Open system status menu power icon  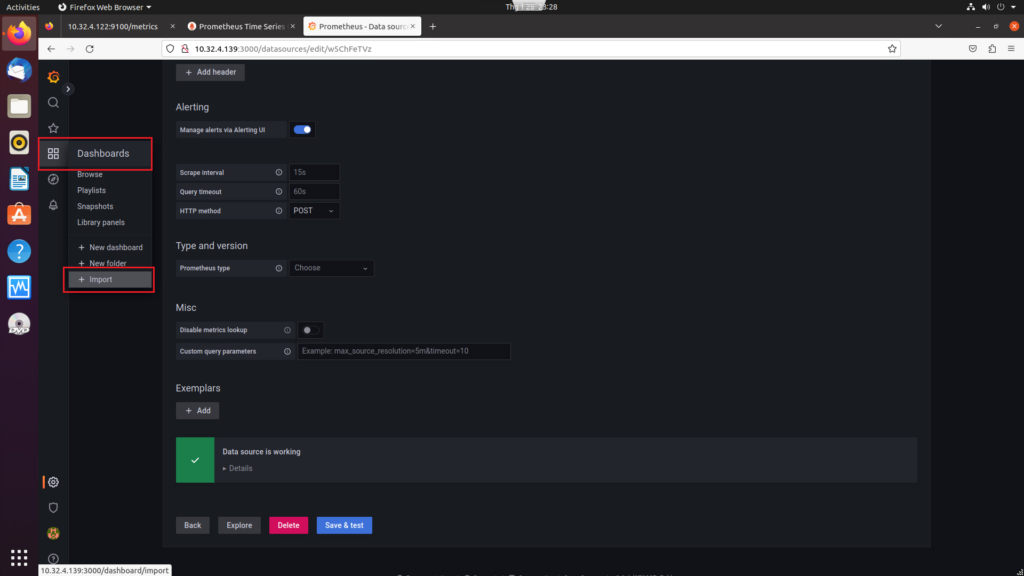pos(1000,7)
